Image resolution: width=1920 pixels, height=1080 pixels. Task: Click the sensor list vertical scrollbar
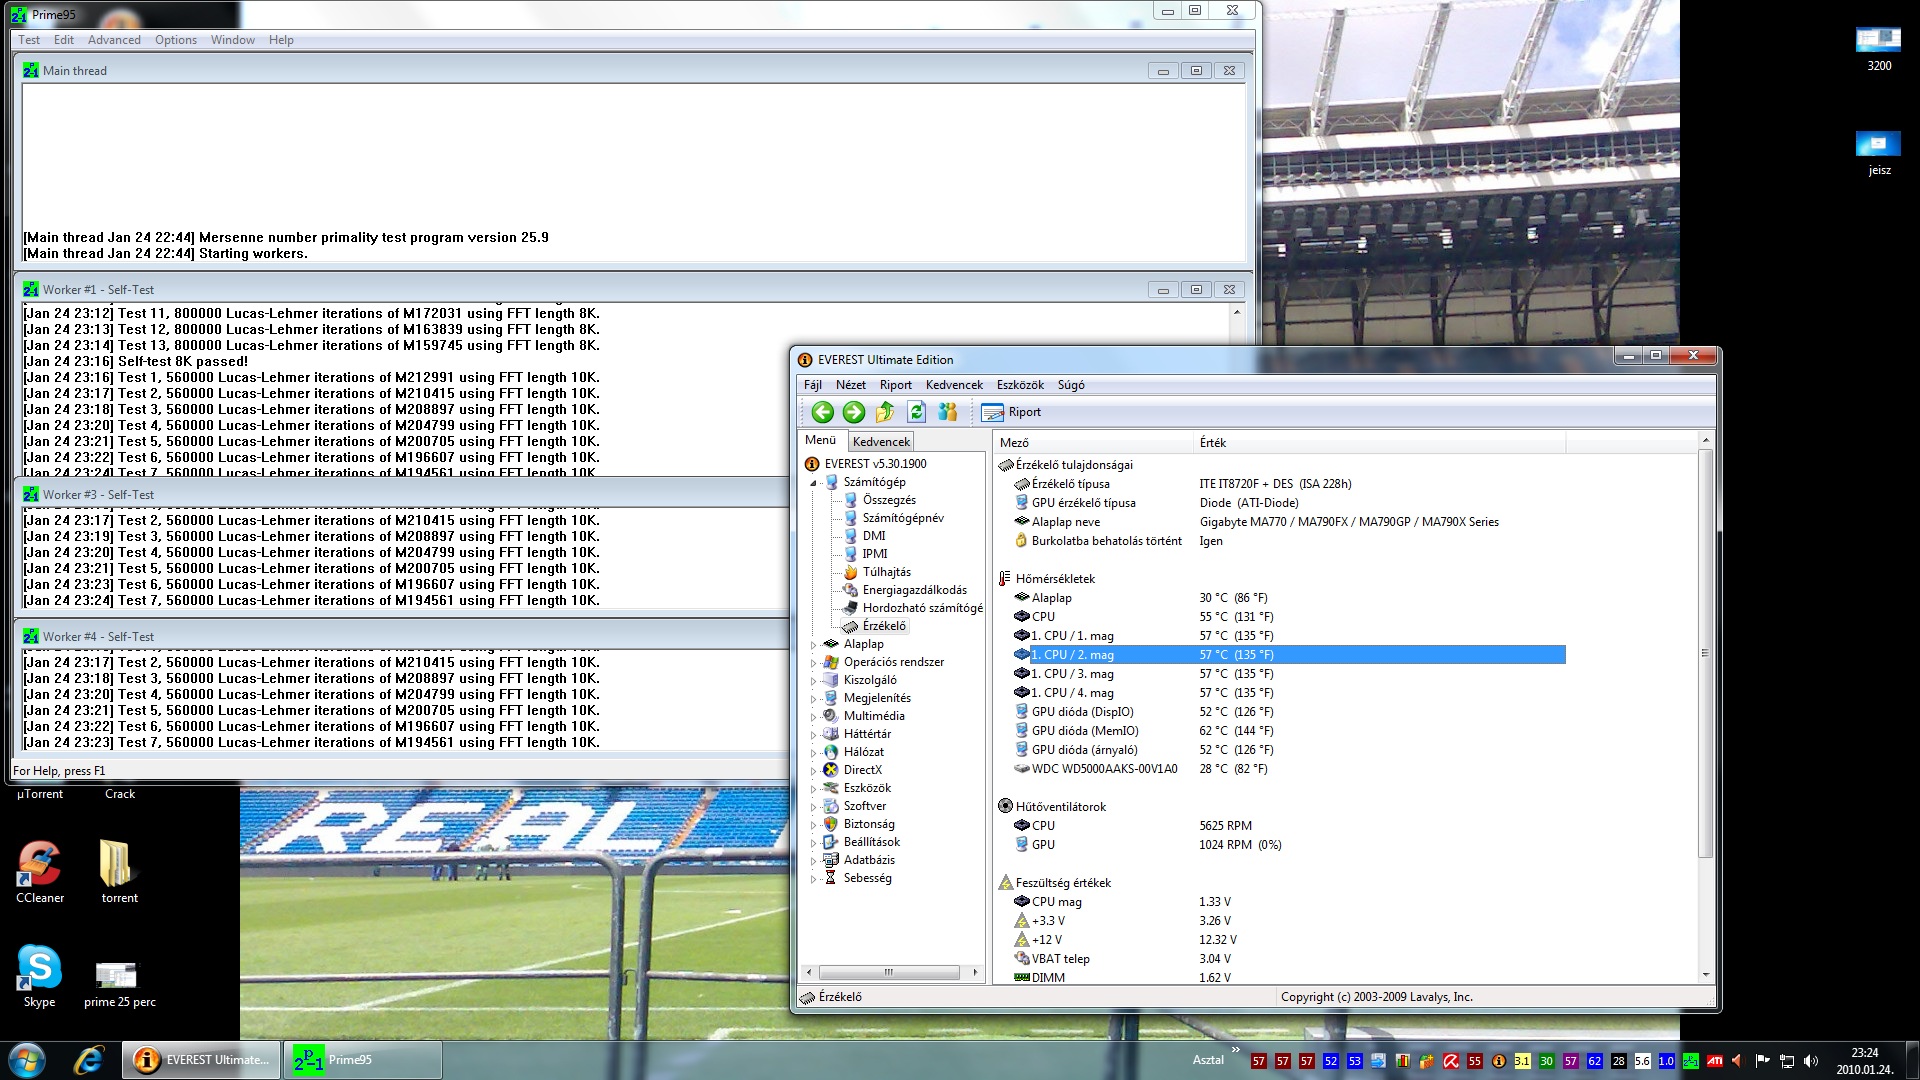(1705, 653)
